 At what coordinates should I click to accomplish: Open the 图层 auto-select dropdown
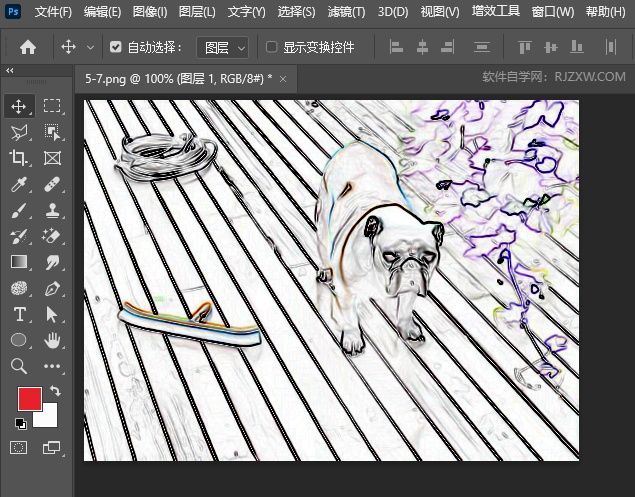pos(222,48)
